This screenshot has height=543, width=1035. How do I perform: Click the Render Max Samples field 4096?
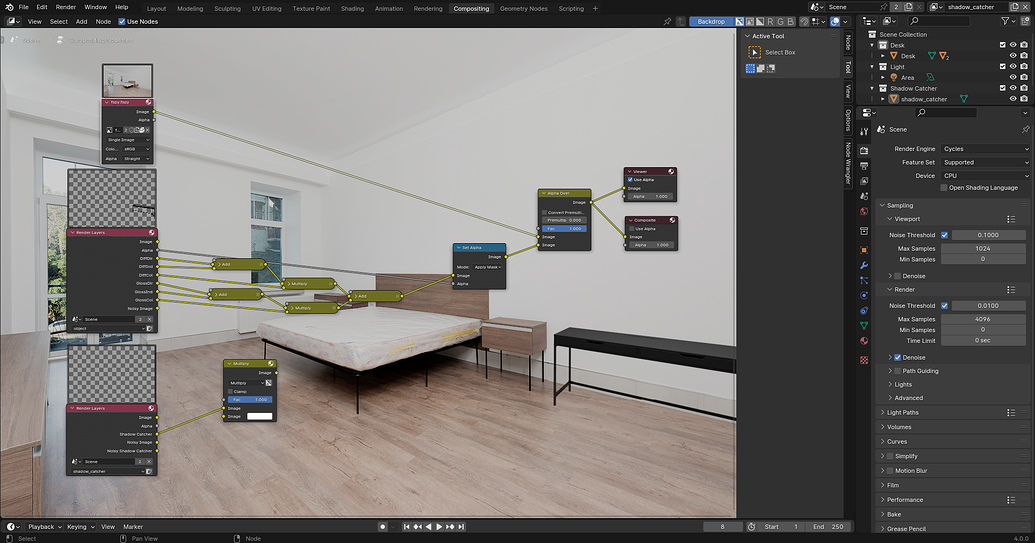click(x=983, y=319)
